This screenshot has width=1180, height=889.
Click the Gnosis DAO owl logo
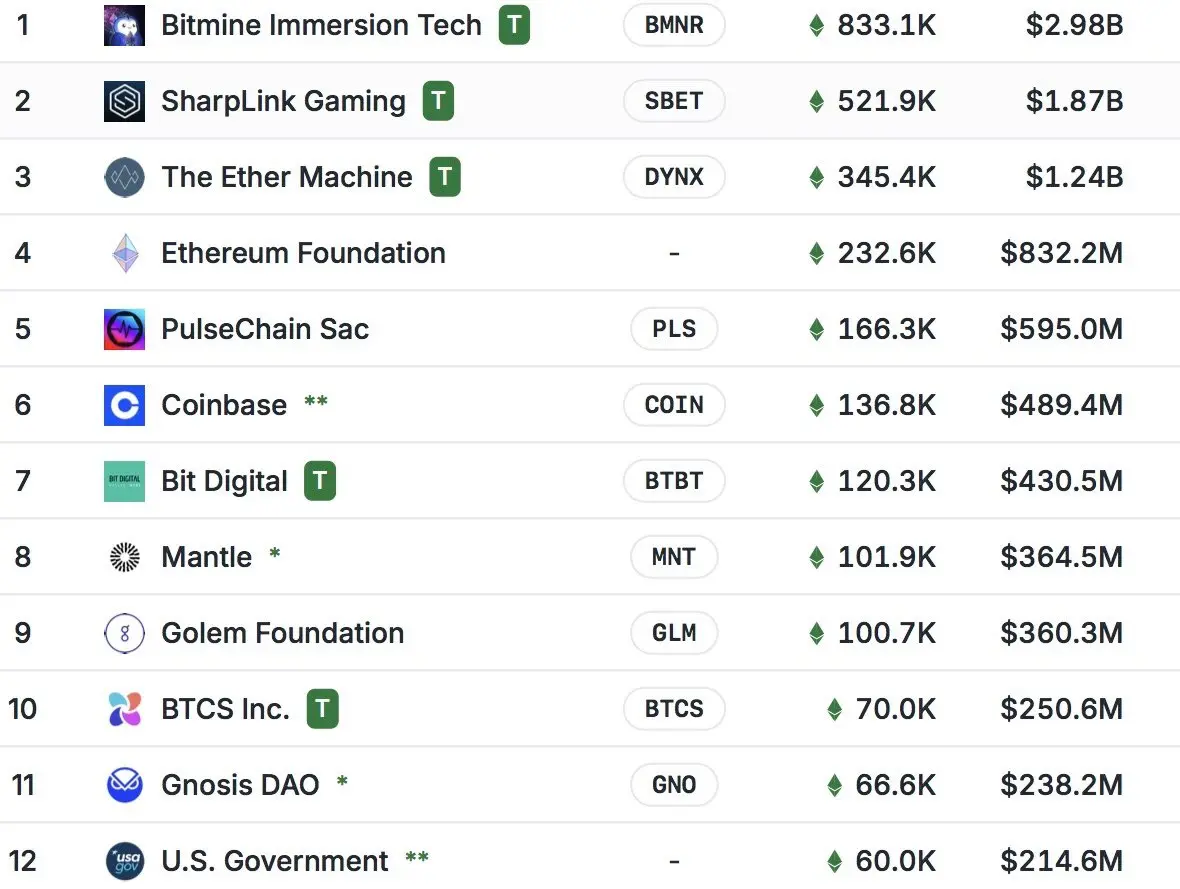click(x=125, y=785)
